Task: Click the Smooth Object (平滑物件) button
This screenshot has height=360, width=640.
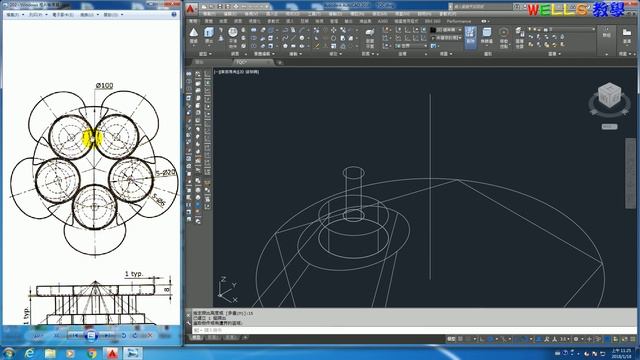Action: coord(233,37)
